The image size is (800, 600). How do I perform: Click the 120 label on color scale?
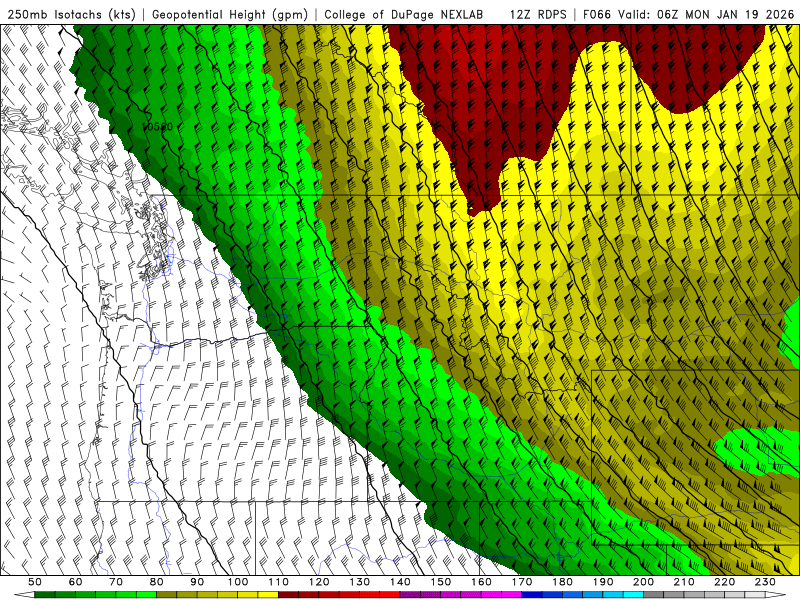(319, 582)
